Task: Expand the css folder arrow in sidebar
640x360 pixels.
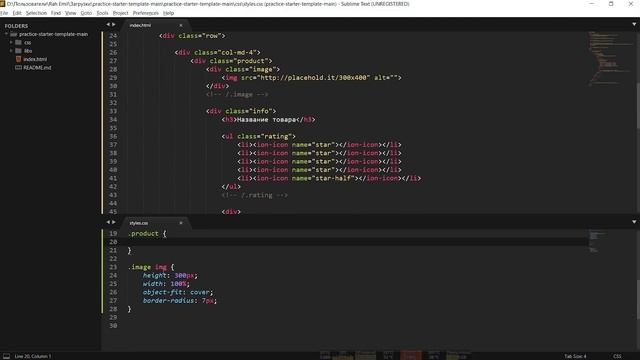Action: point(11,42)
